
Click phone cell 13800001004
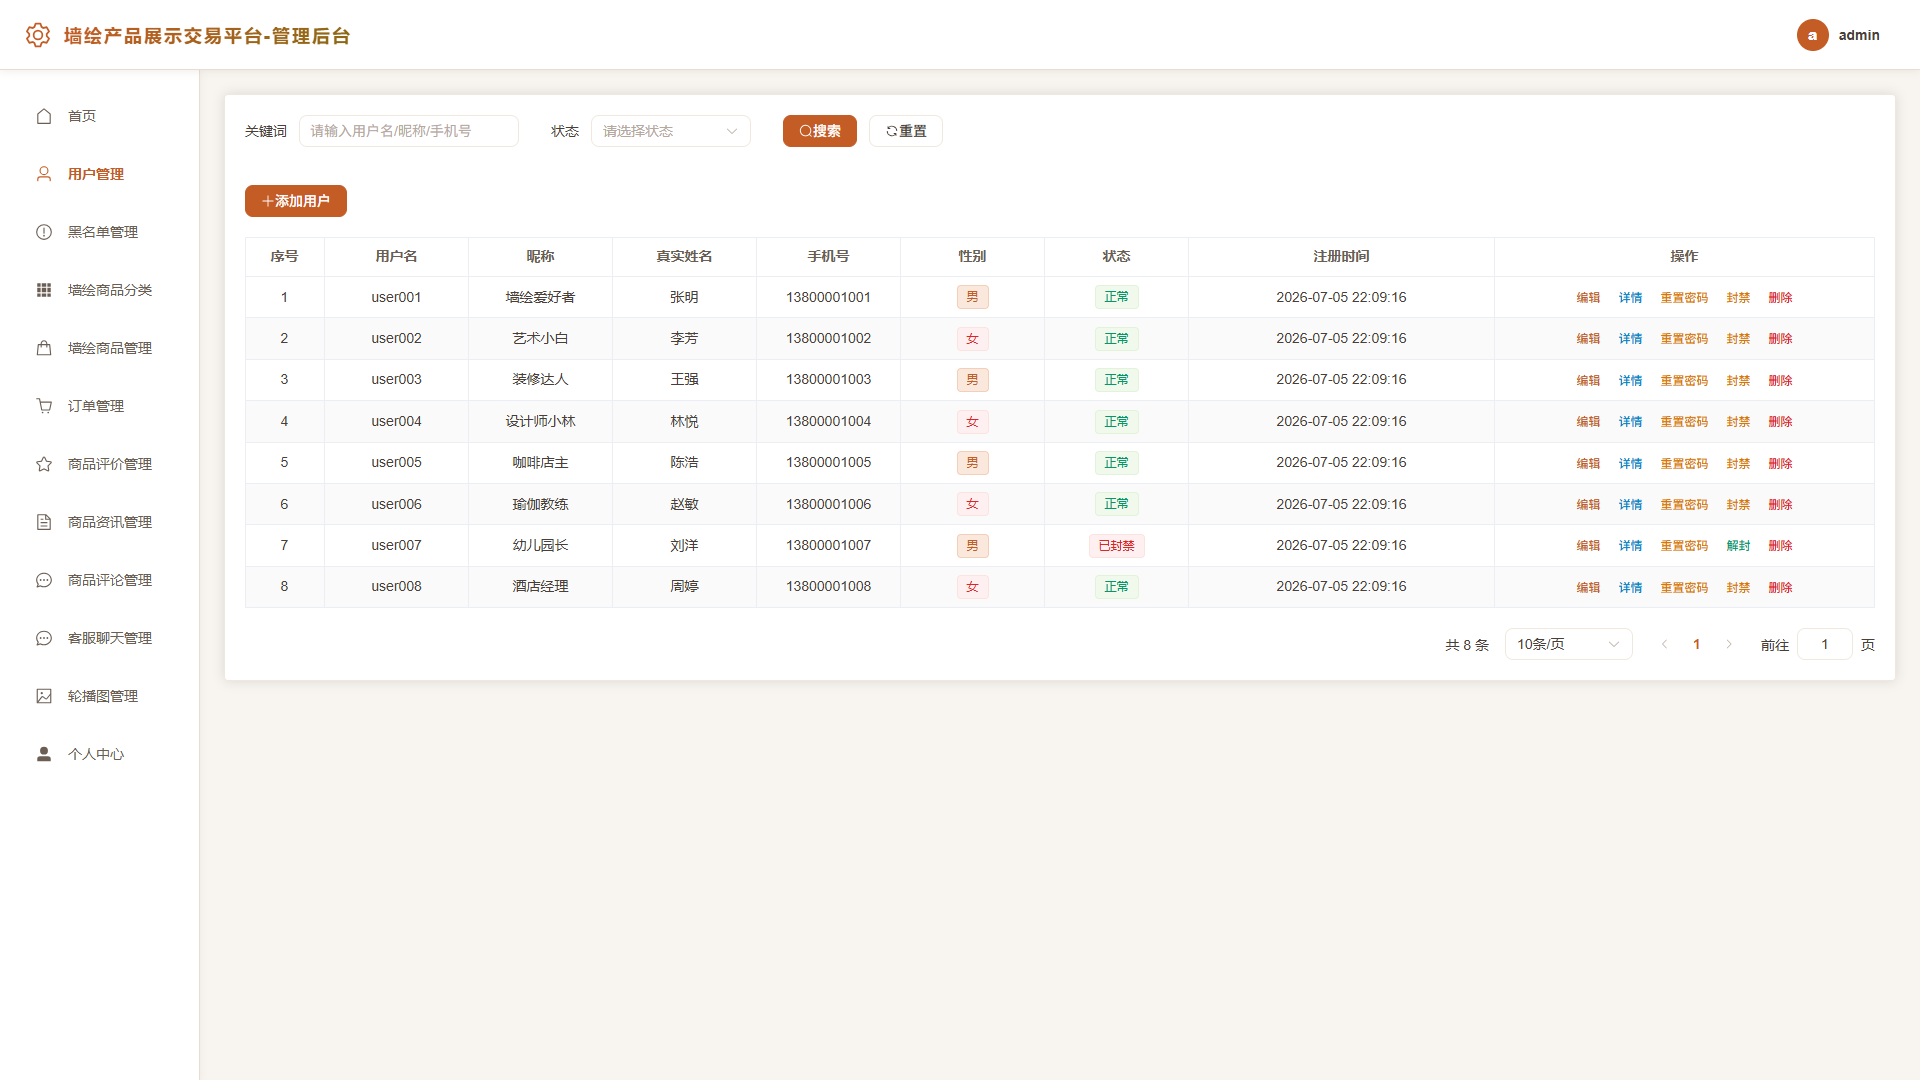[x=828, y=421]
